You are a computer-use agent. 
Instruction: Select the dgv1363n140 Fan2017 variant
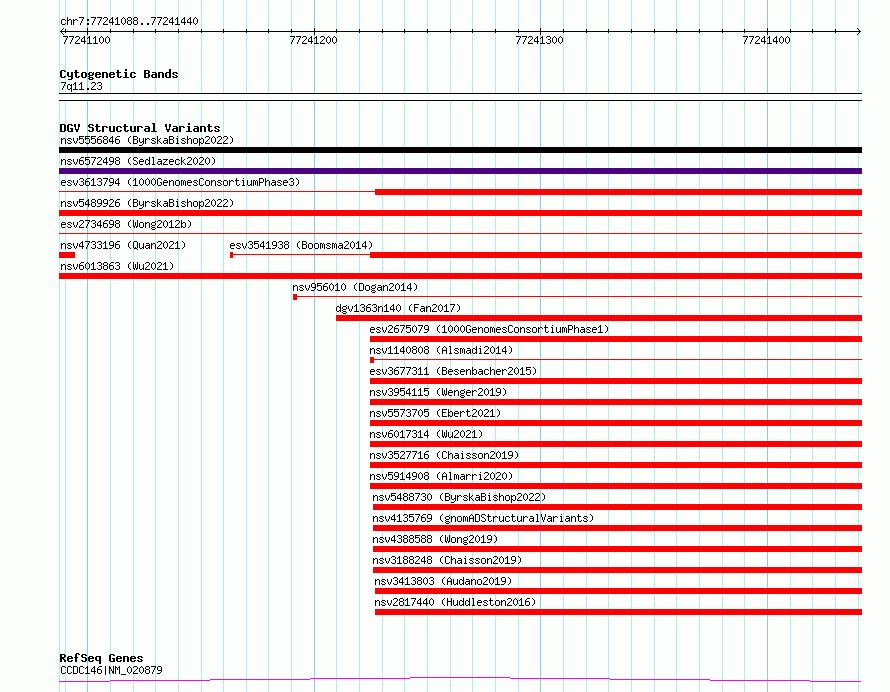(398, 309)
